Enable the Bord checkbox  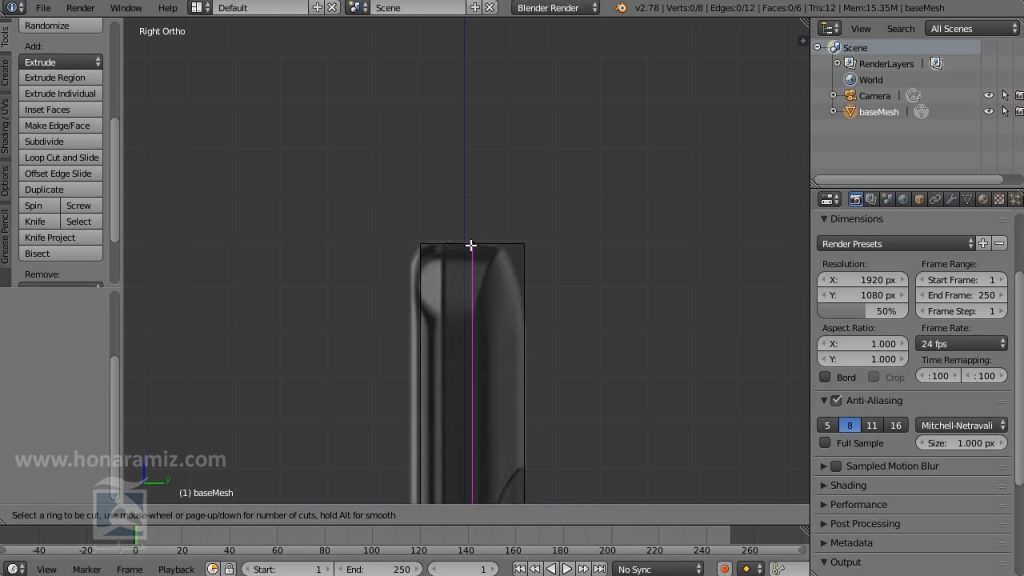[x=825, y=377]
